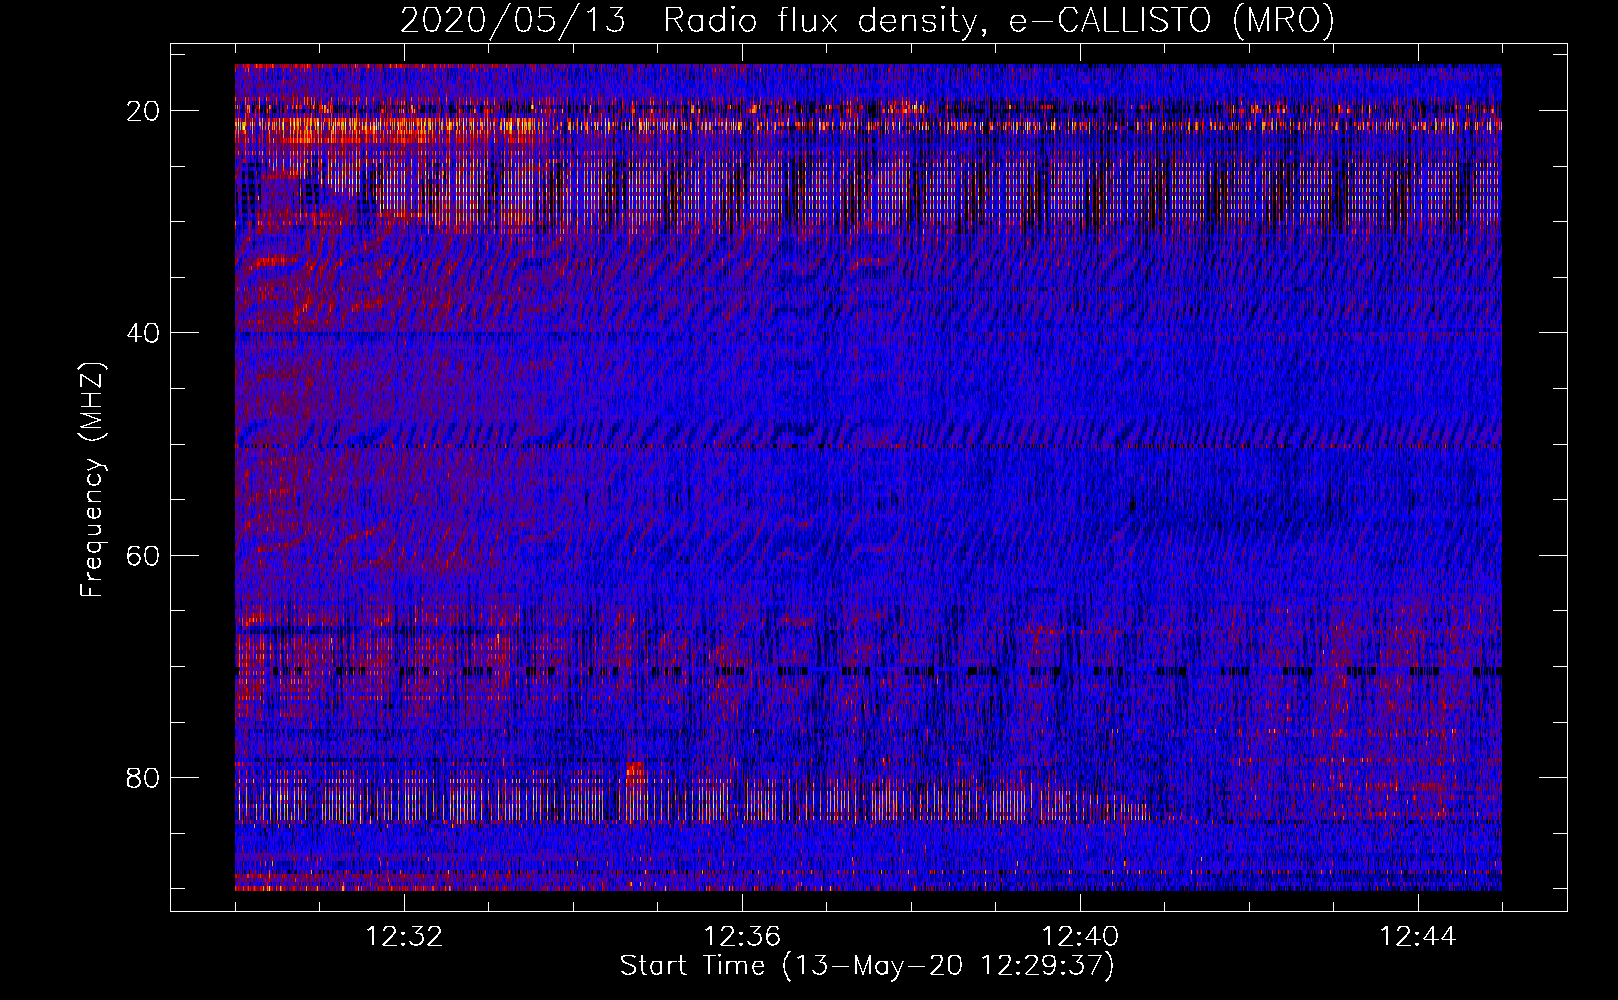Image resolution: width=1618 pixels, height=1000 pixels.
Task: Click the plot title '2020/05/13 Radio flux density, e-CALLISTO (MRO)'
Action: coord(867,21)
